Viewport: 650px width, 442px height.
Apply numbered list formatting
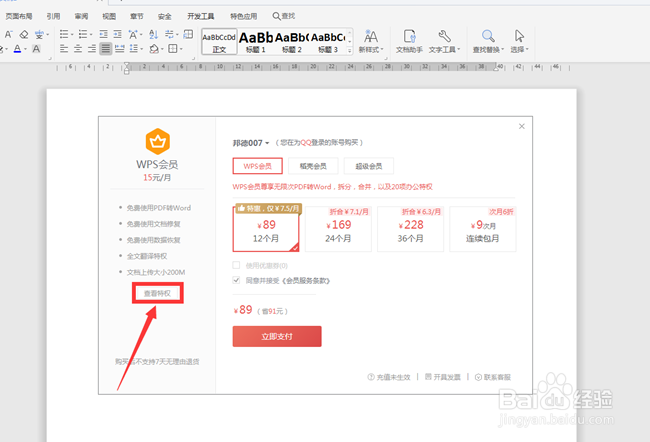pos(83,34)
